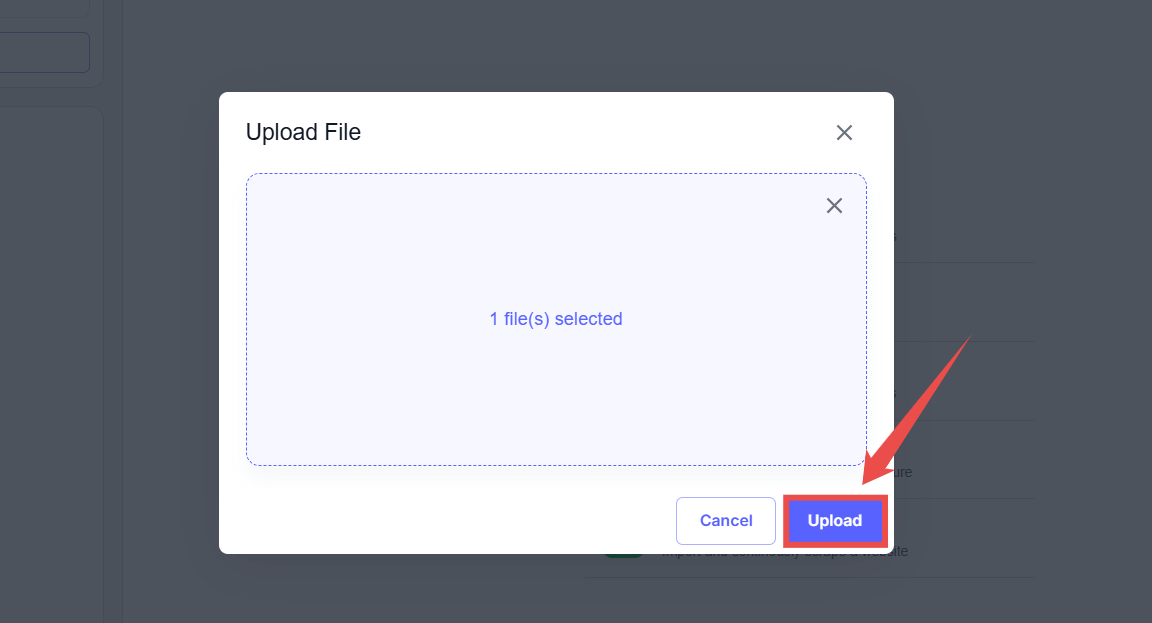Screen dimensions: 1152x623
Task: Click dimmed left sidebar panel body
Action: pos(50,350)
